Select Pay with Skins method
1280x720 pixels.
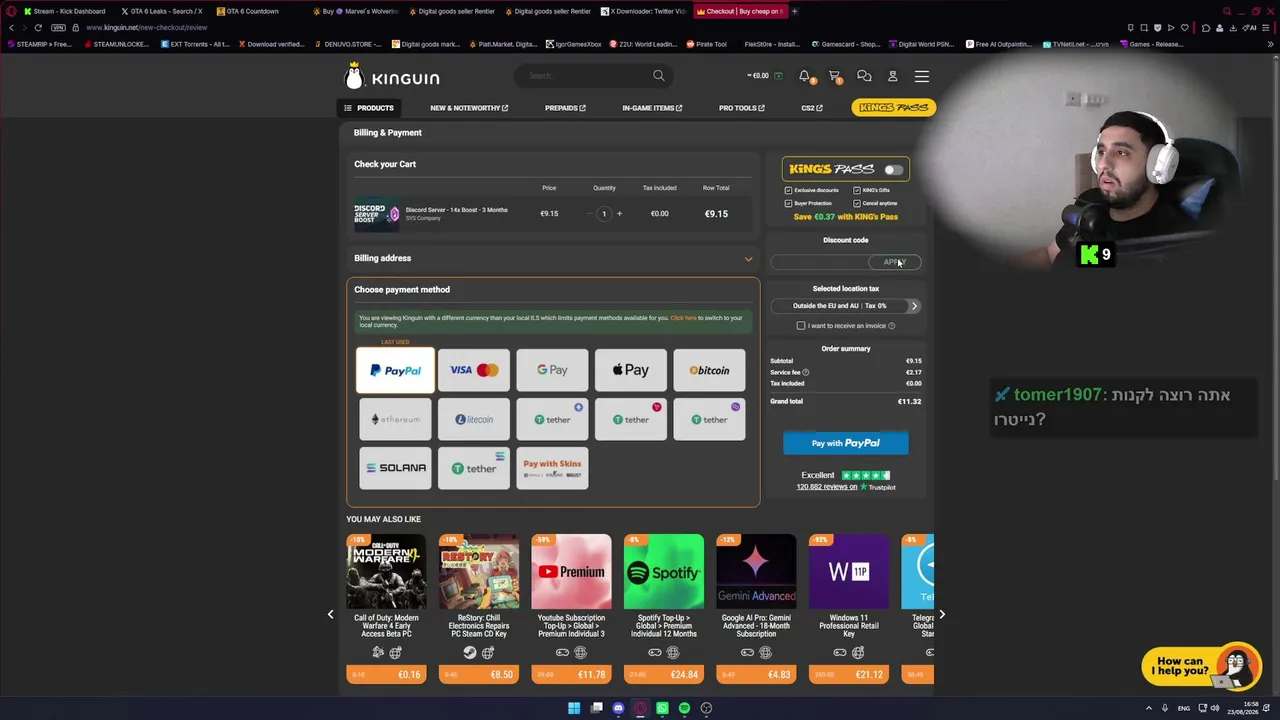[552, 468]
